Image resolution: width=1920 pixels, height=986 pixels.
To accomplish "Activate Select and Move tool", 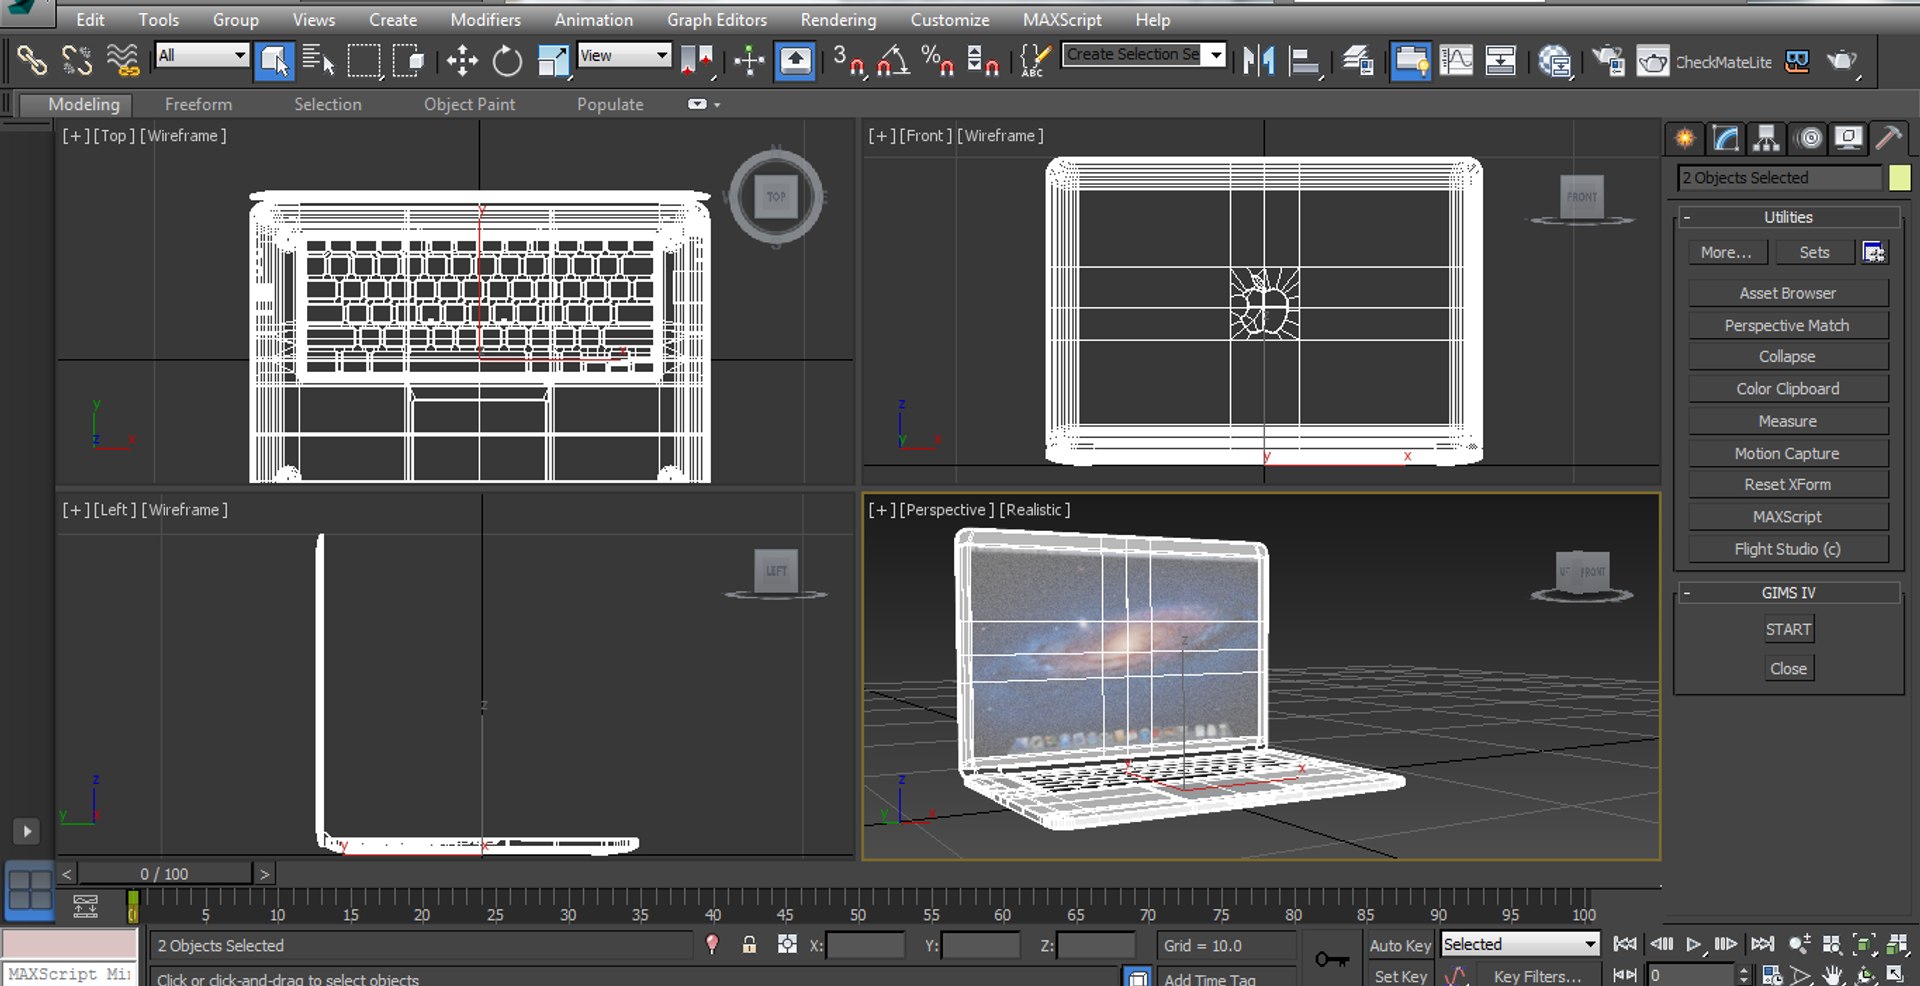I will [x=462, y=61].
